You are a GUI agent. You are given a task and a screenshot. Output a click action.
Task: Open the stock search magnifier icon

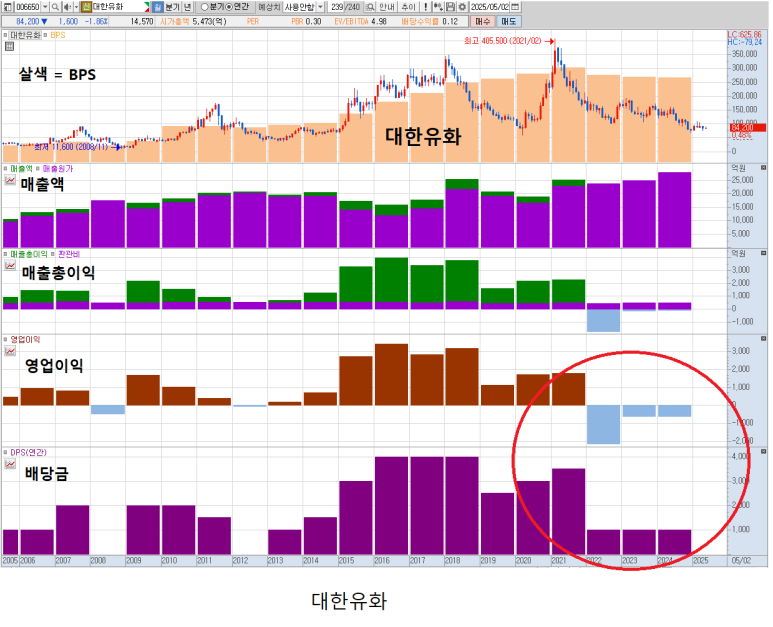[55, 7]
